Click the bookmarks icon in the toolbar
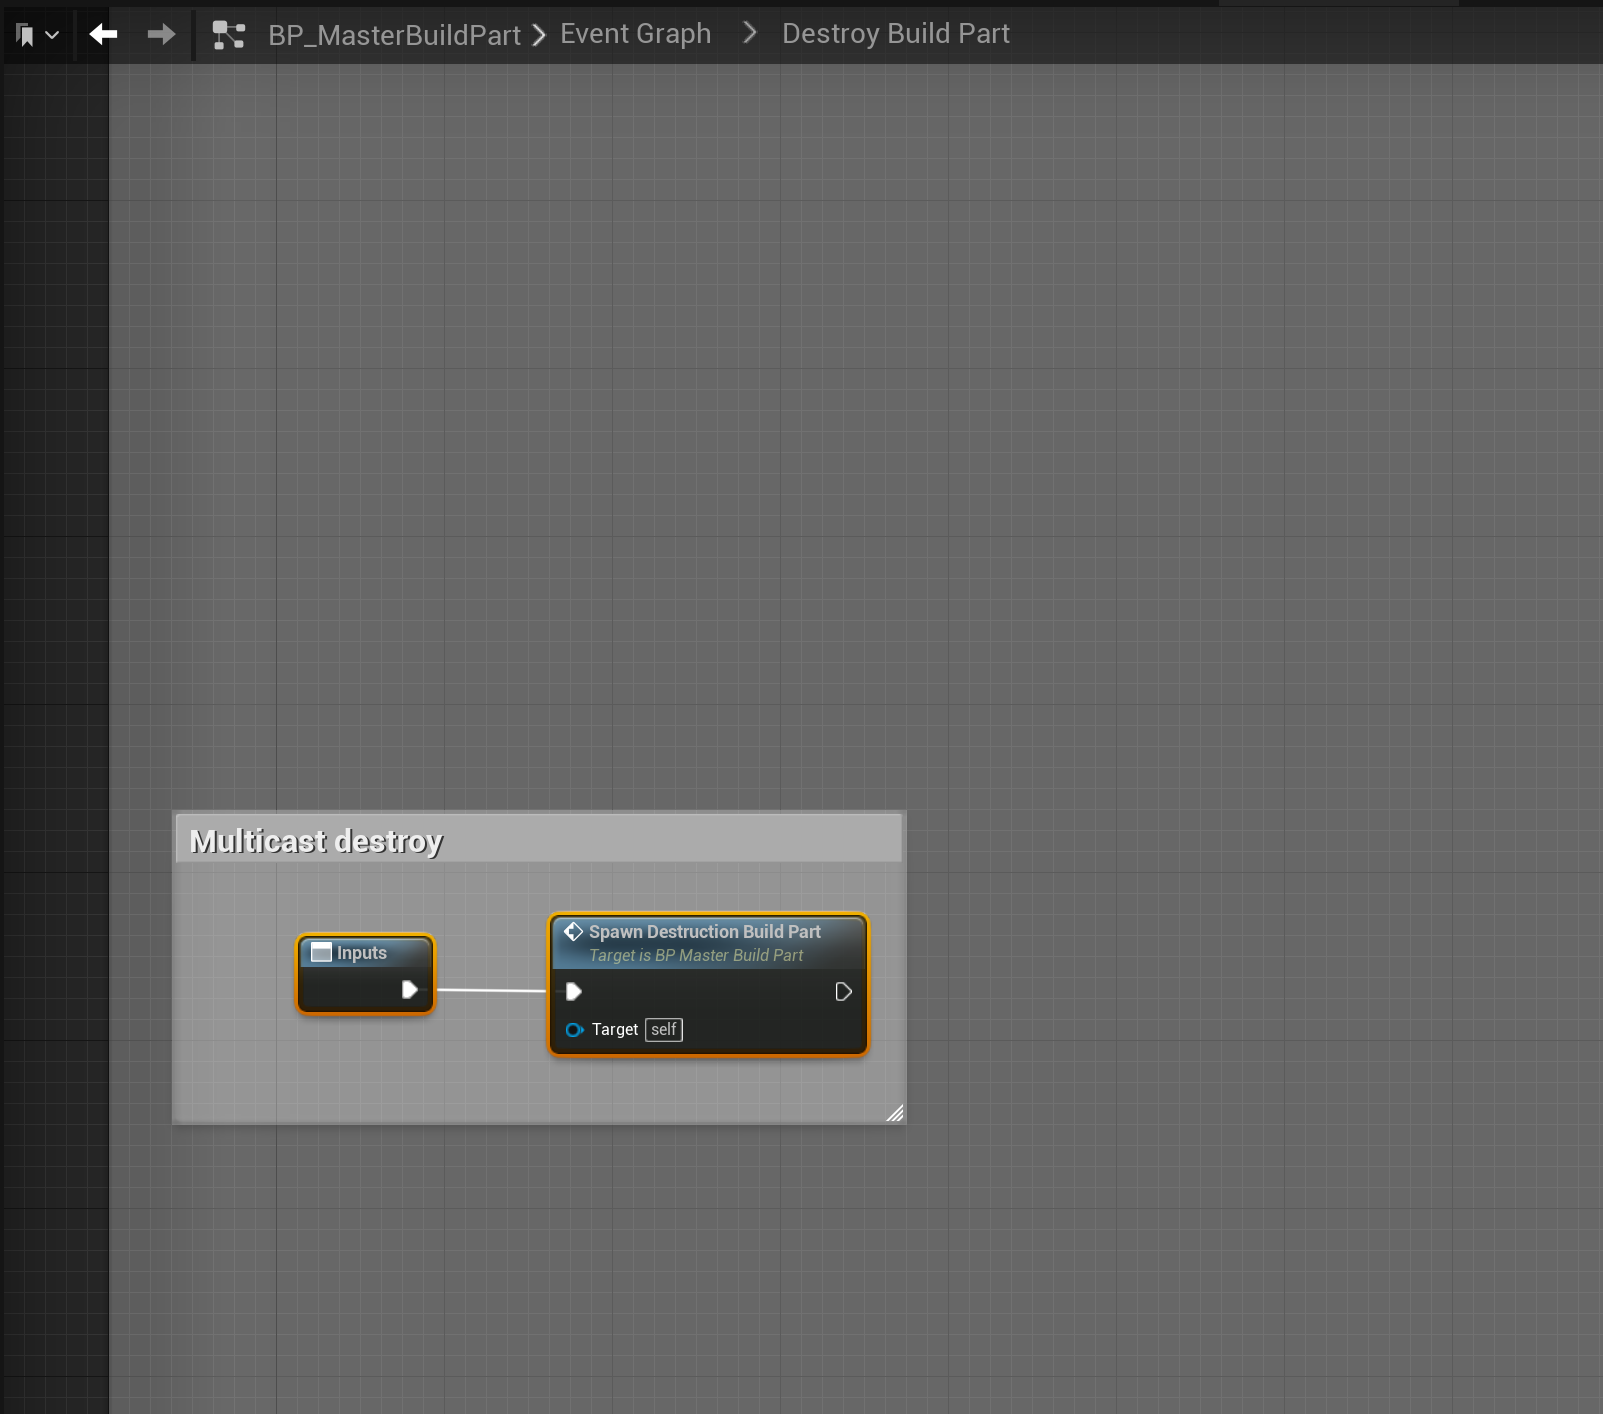 tap(26, 36)
